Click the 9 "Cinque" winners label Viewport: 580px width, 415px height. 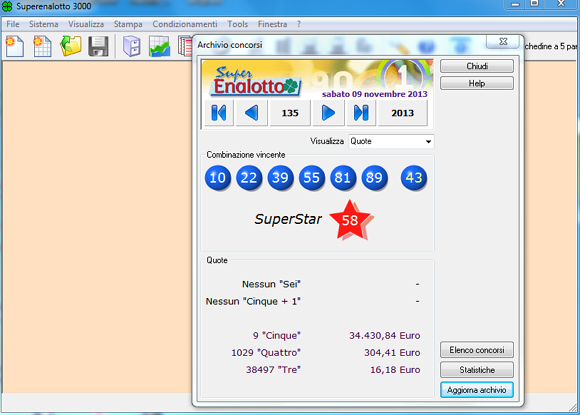coord(277,335)
